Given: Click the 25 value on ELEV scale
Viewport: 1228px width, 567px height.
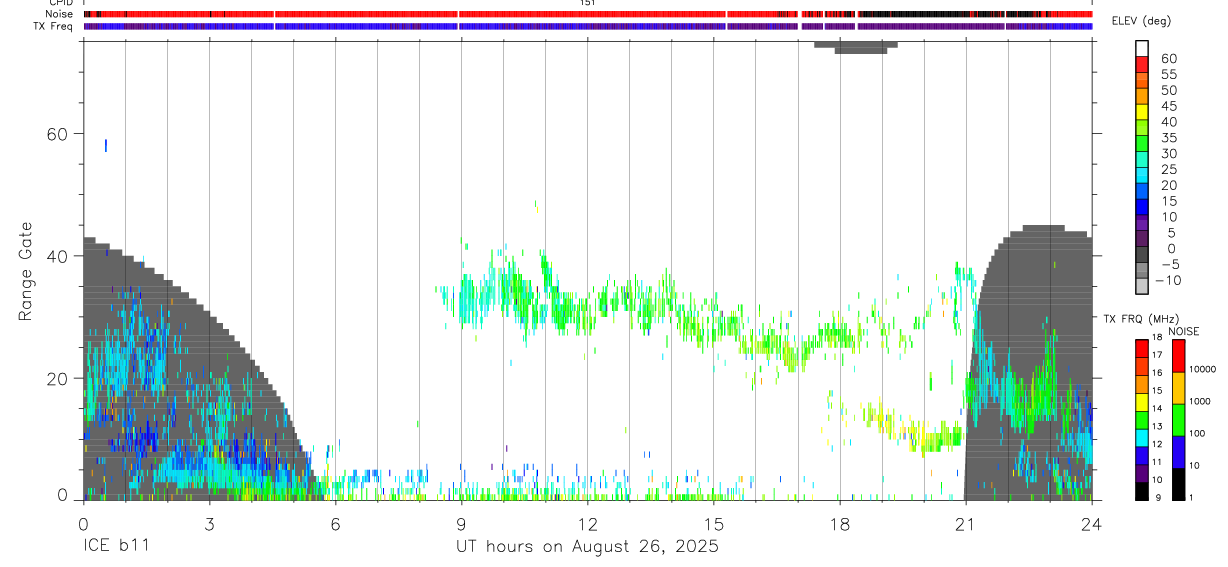Looking at the screenshot, I should [1168, 170].
